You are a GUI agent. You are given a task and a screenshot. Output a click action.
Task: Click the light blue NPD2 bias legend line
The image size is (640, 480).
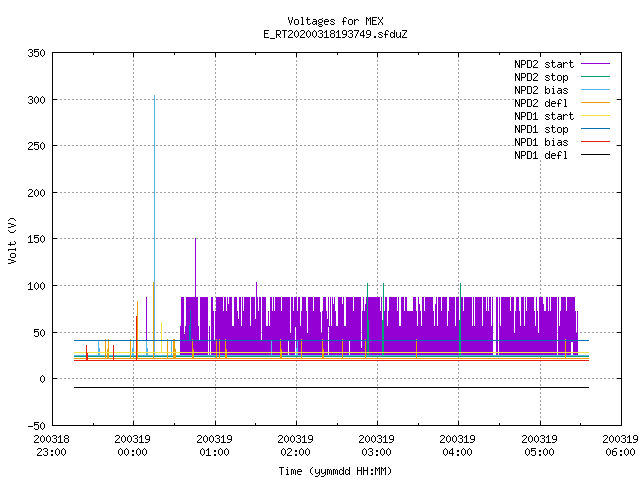pyautogui.click(x=595, y=89)
